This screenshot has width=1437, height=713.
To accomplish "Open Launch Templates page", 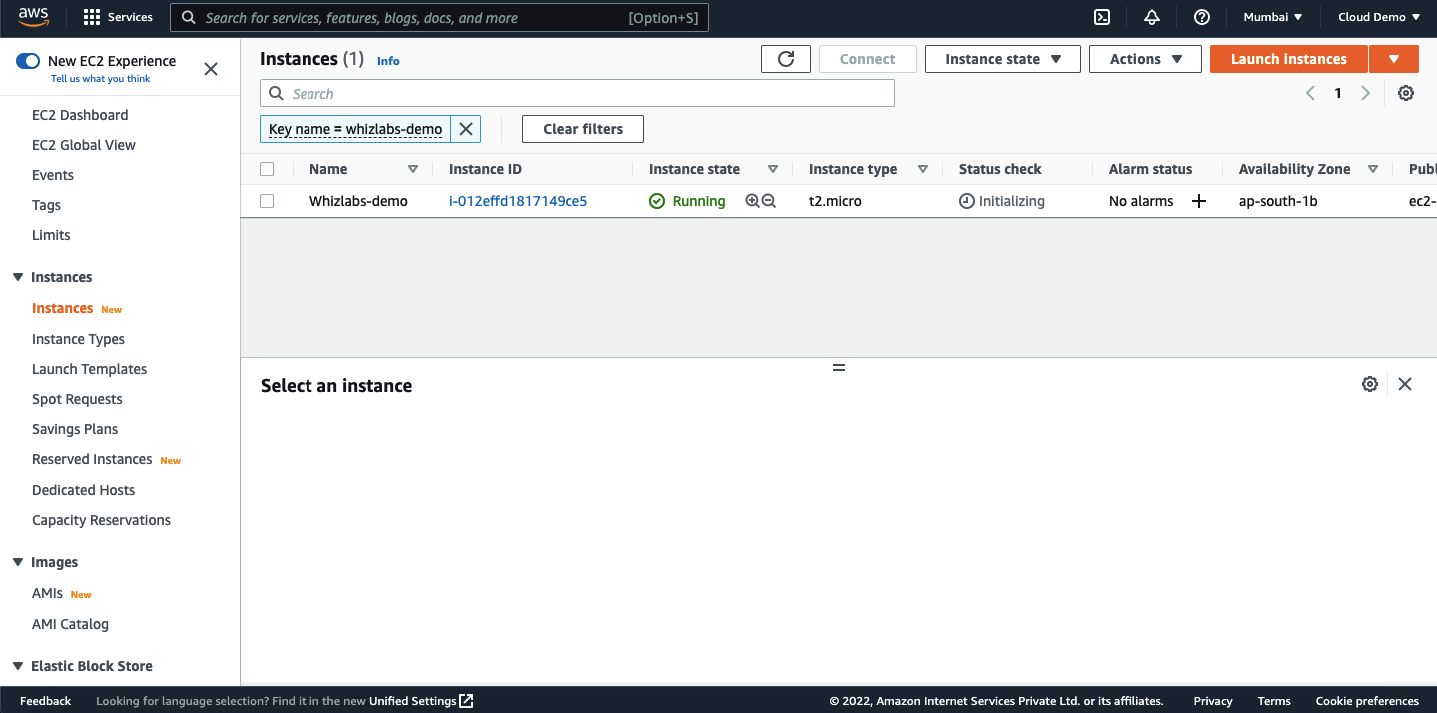I will (89, 369).
